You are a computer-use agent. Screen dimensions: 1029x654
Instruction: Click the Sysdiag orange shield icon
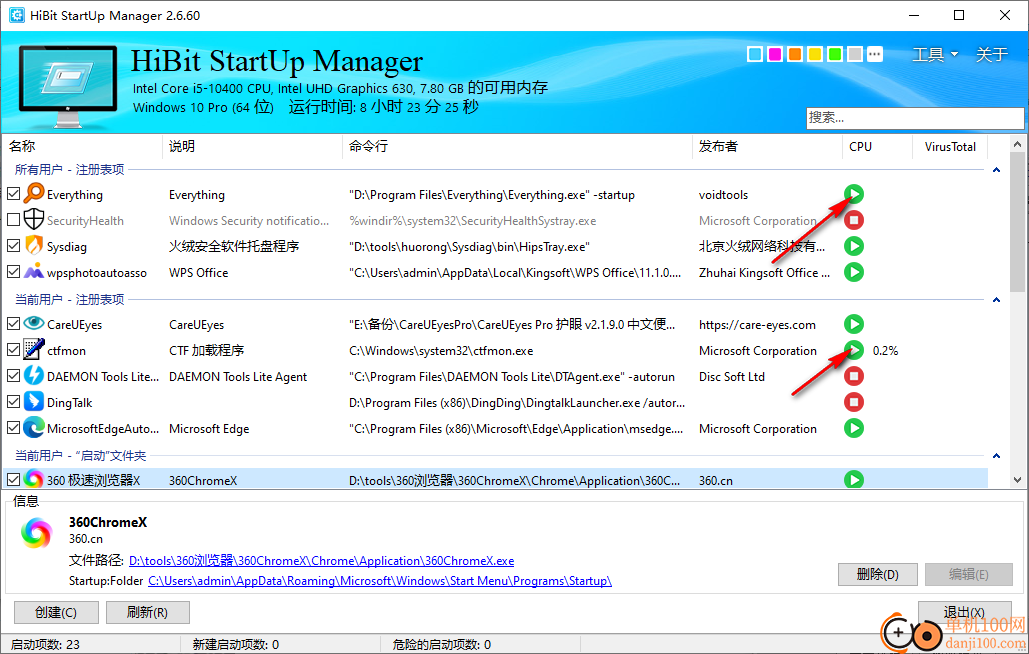tap(33, 245)
